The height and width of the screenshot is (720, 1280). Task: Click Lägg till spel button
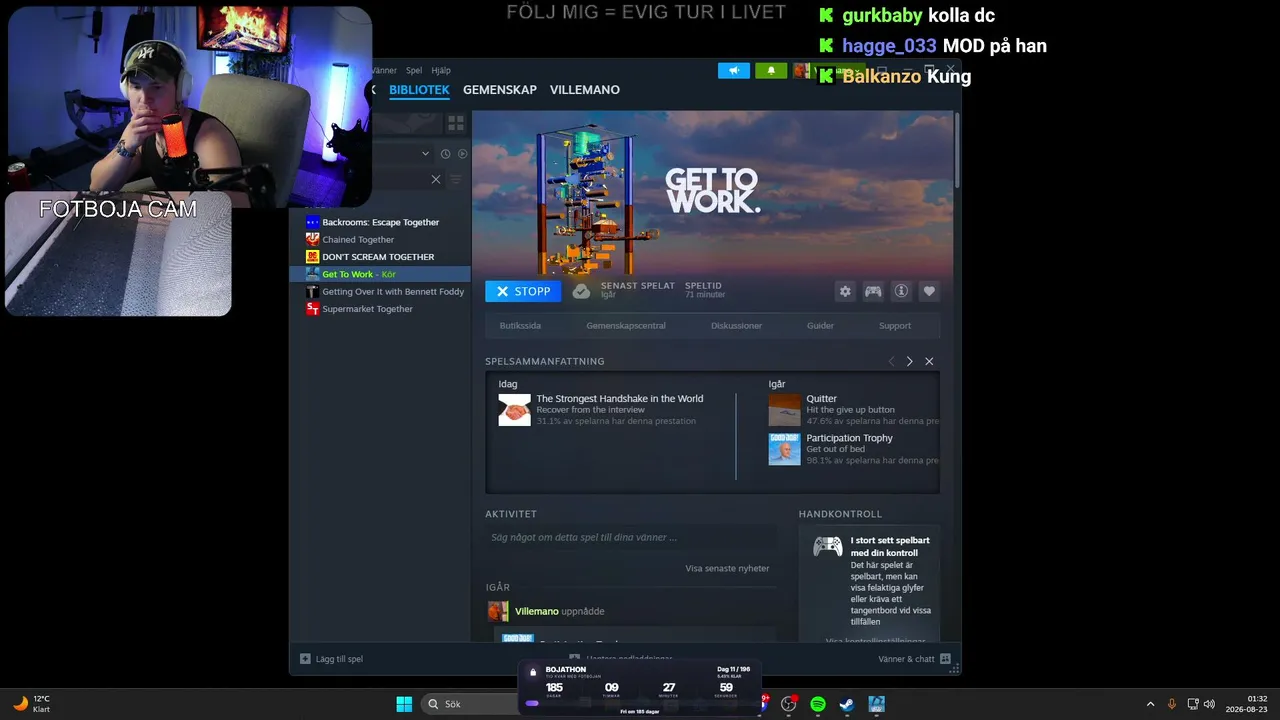(x=332, y=659)
